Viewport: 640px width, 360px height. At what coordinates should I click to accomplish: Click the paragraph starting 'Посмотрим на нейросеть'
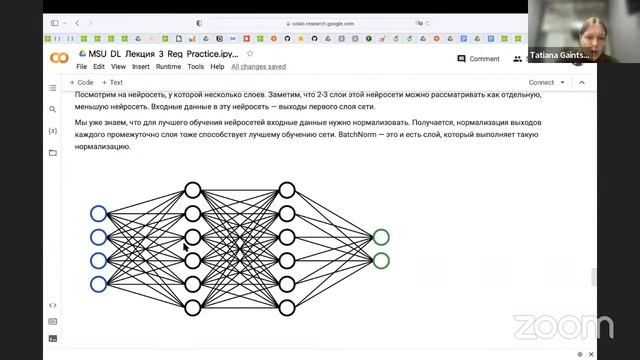[308, 100]
